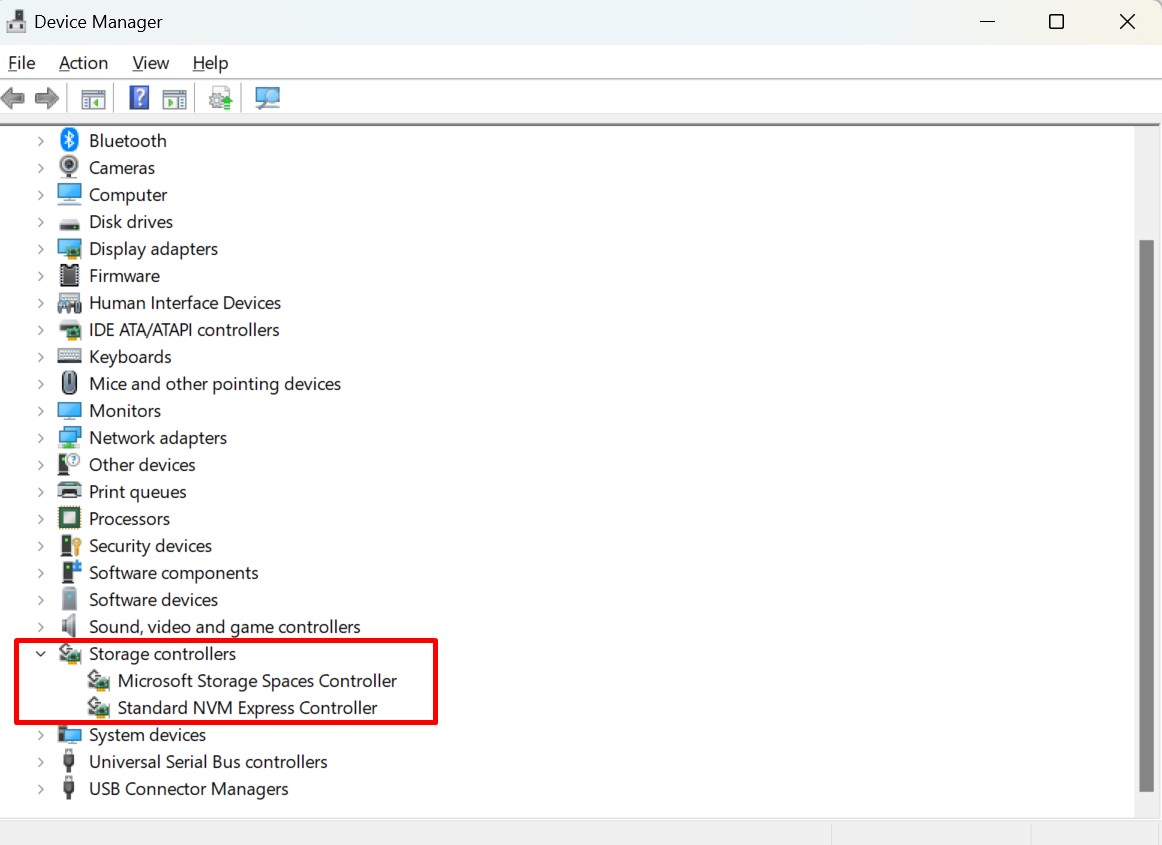Select the Storage controllers label
The width and height of the screenshot is (1162, 845).
162,654
